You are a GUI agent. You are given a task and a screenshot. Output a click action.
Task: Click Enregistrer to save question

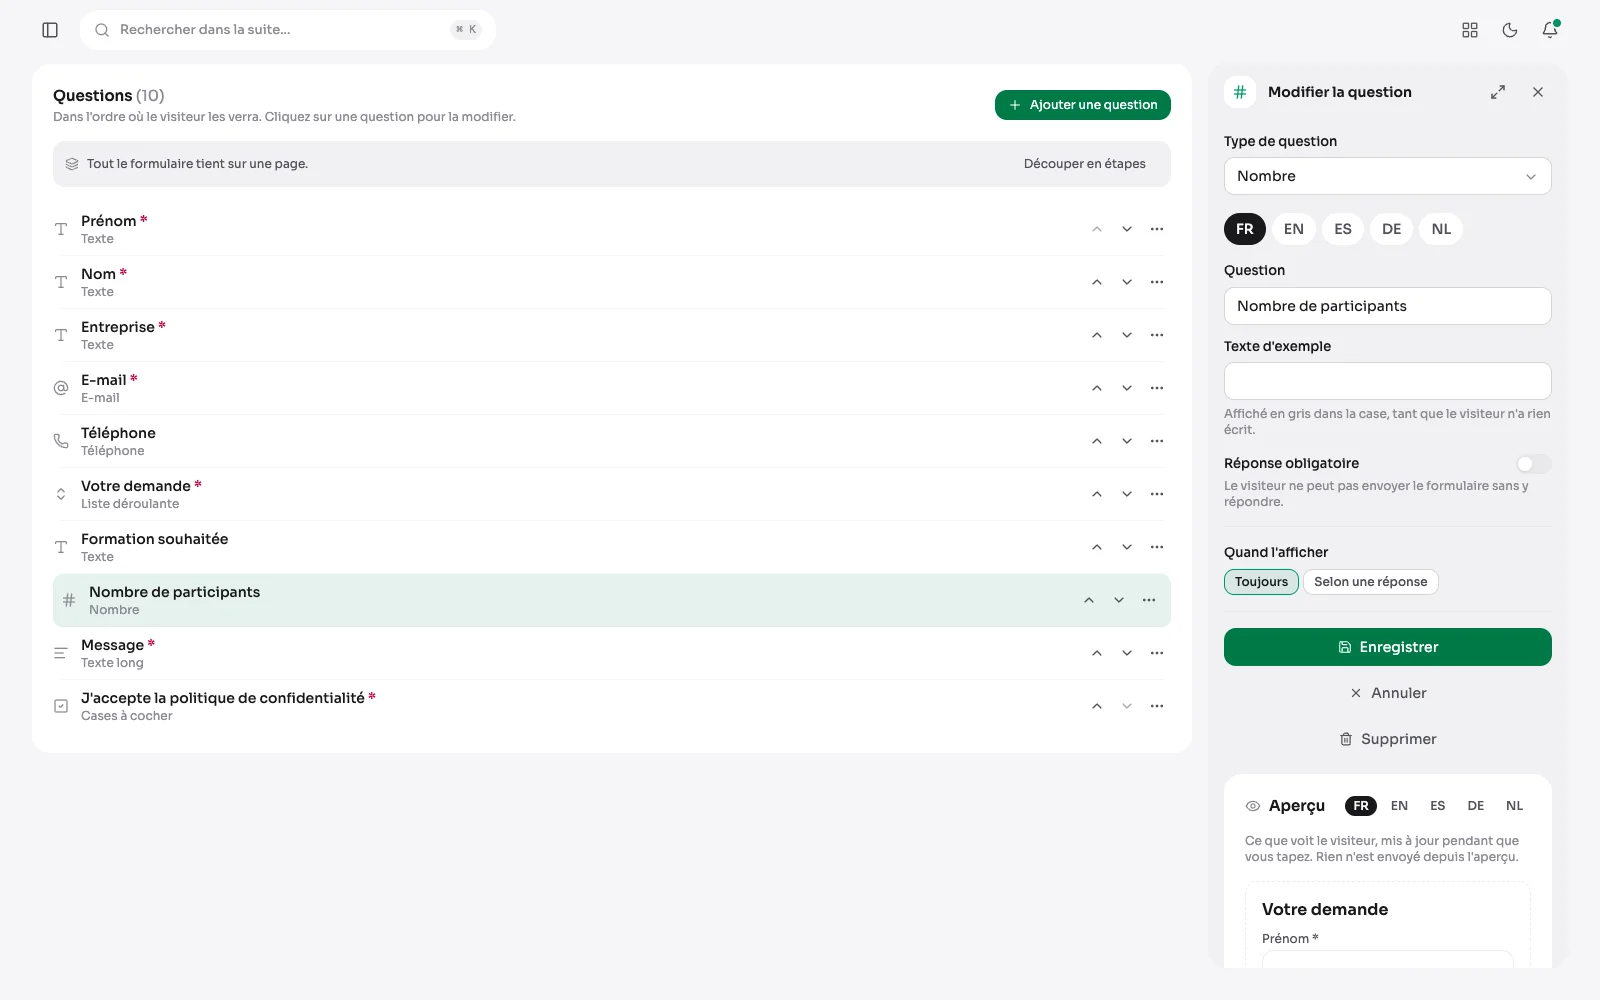(x=1388, y=647)
